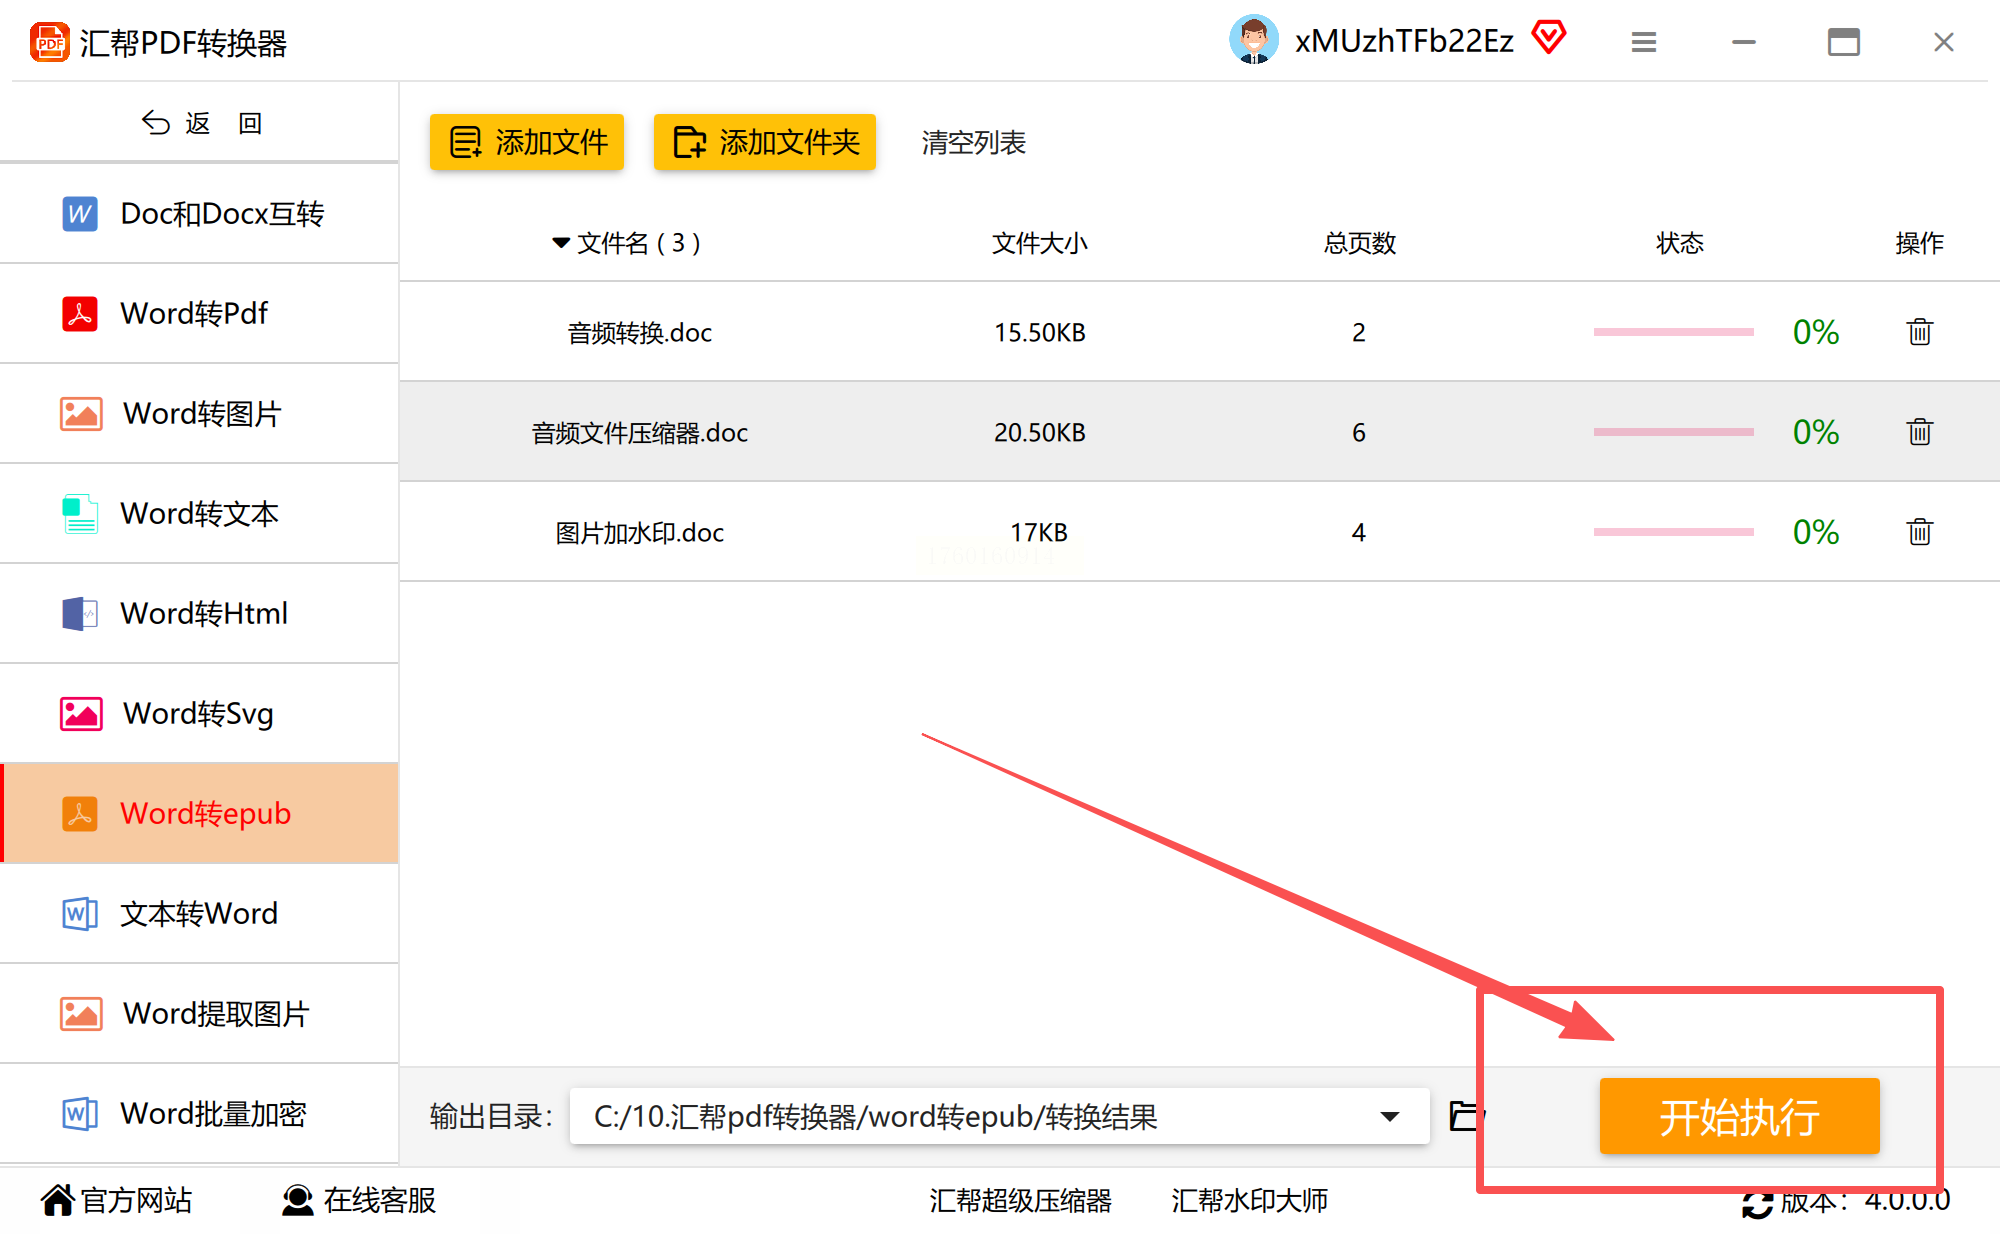Switch to Word转图片 conversion mode
This screenshot has width=2000, height=1234.
tap(200, 413)
